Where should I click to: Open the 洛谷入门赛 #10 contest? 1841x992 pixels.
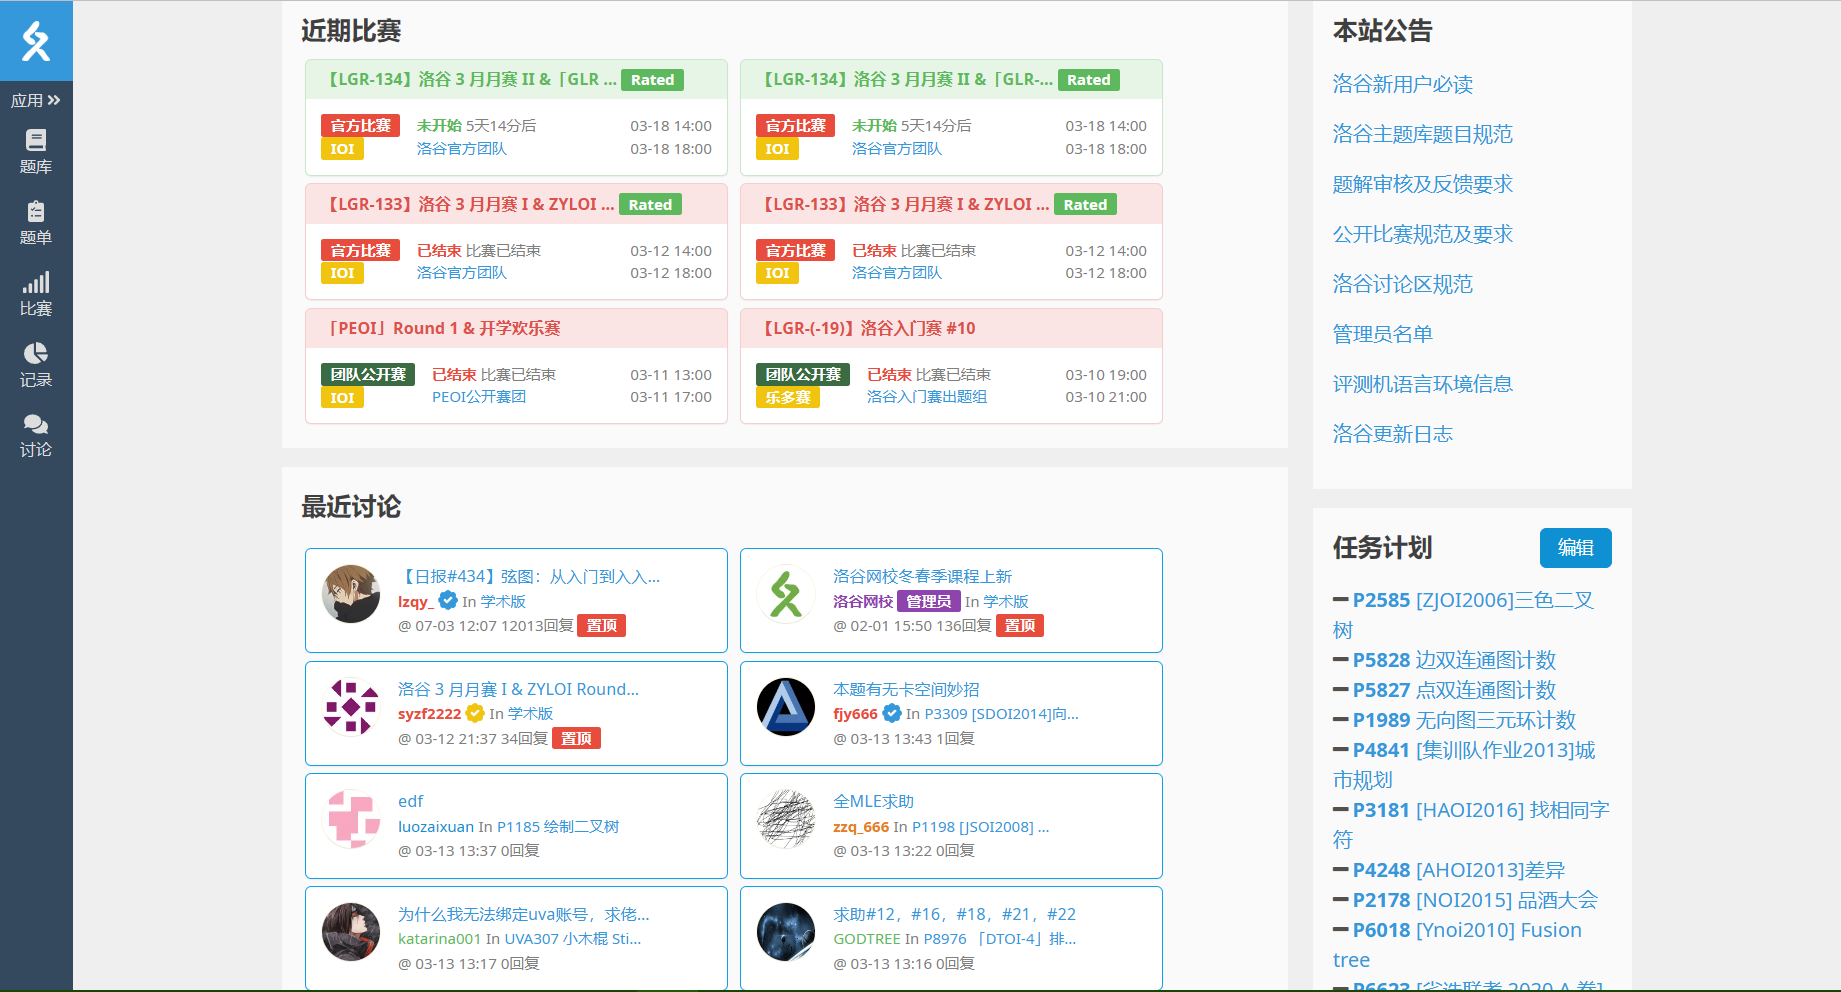coord(868,329)
